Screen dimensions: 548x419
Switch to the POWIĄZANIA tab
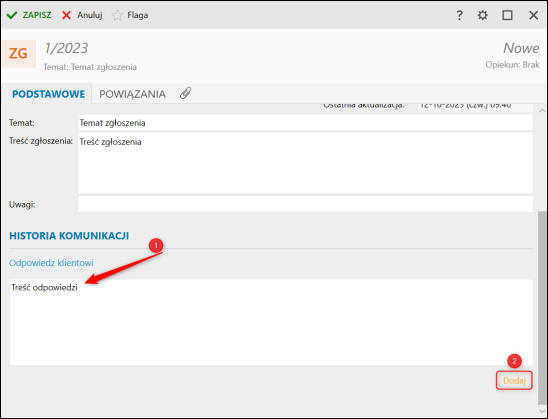point(132,94)
